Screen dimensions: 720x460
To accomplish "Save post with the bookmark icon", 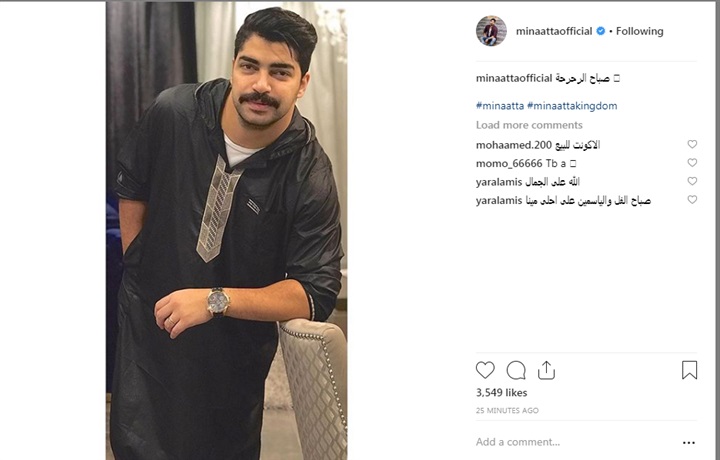I will point(689,370).
